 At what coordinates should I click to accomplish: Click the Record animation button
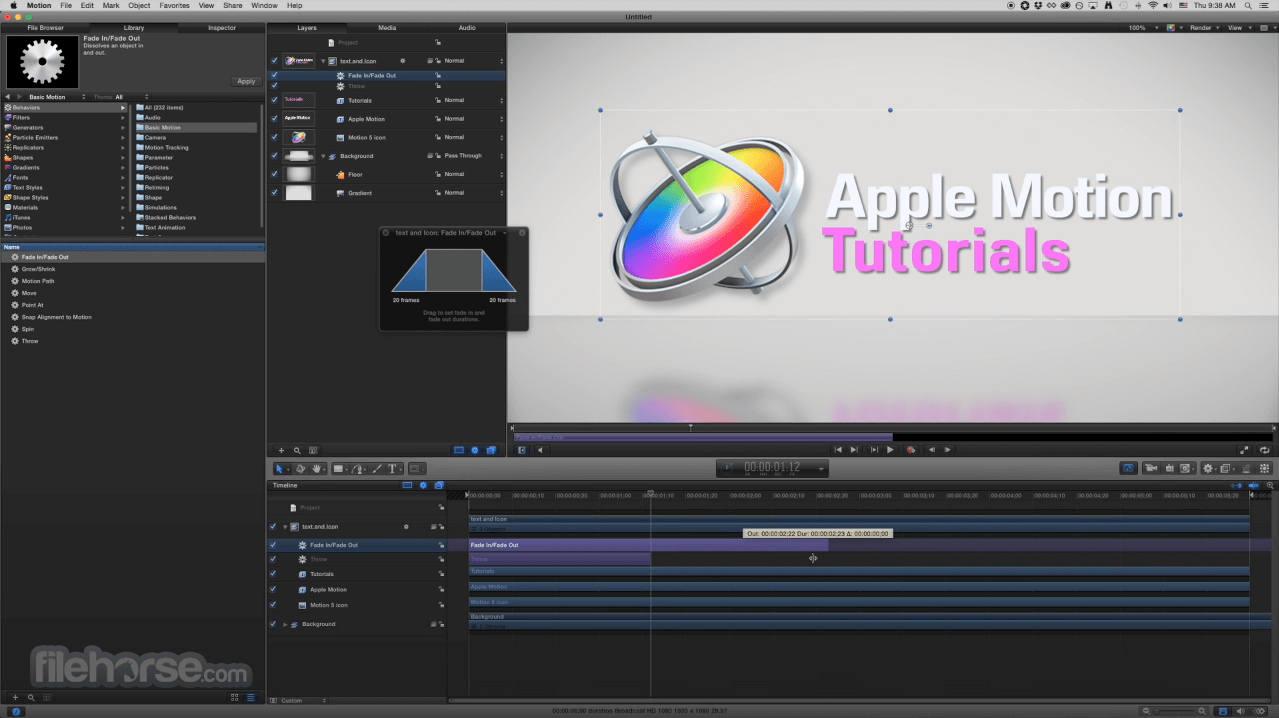tap(911, 450)
